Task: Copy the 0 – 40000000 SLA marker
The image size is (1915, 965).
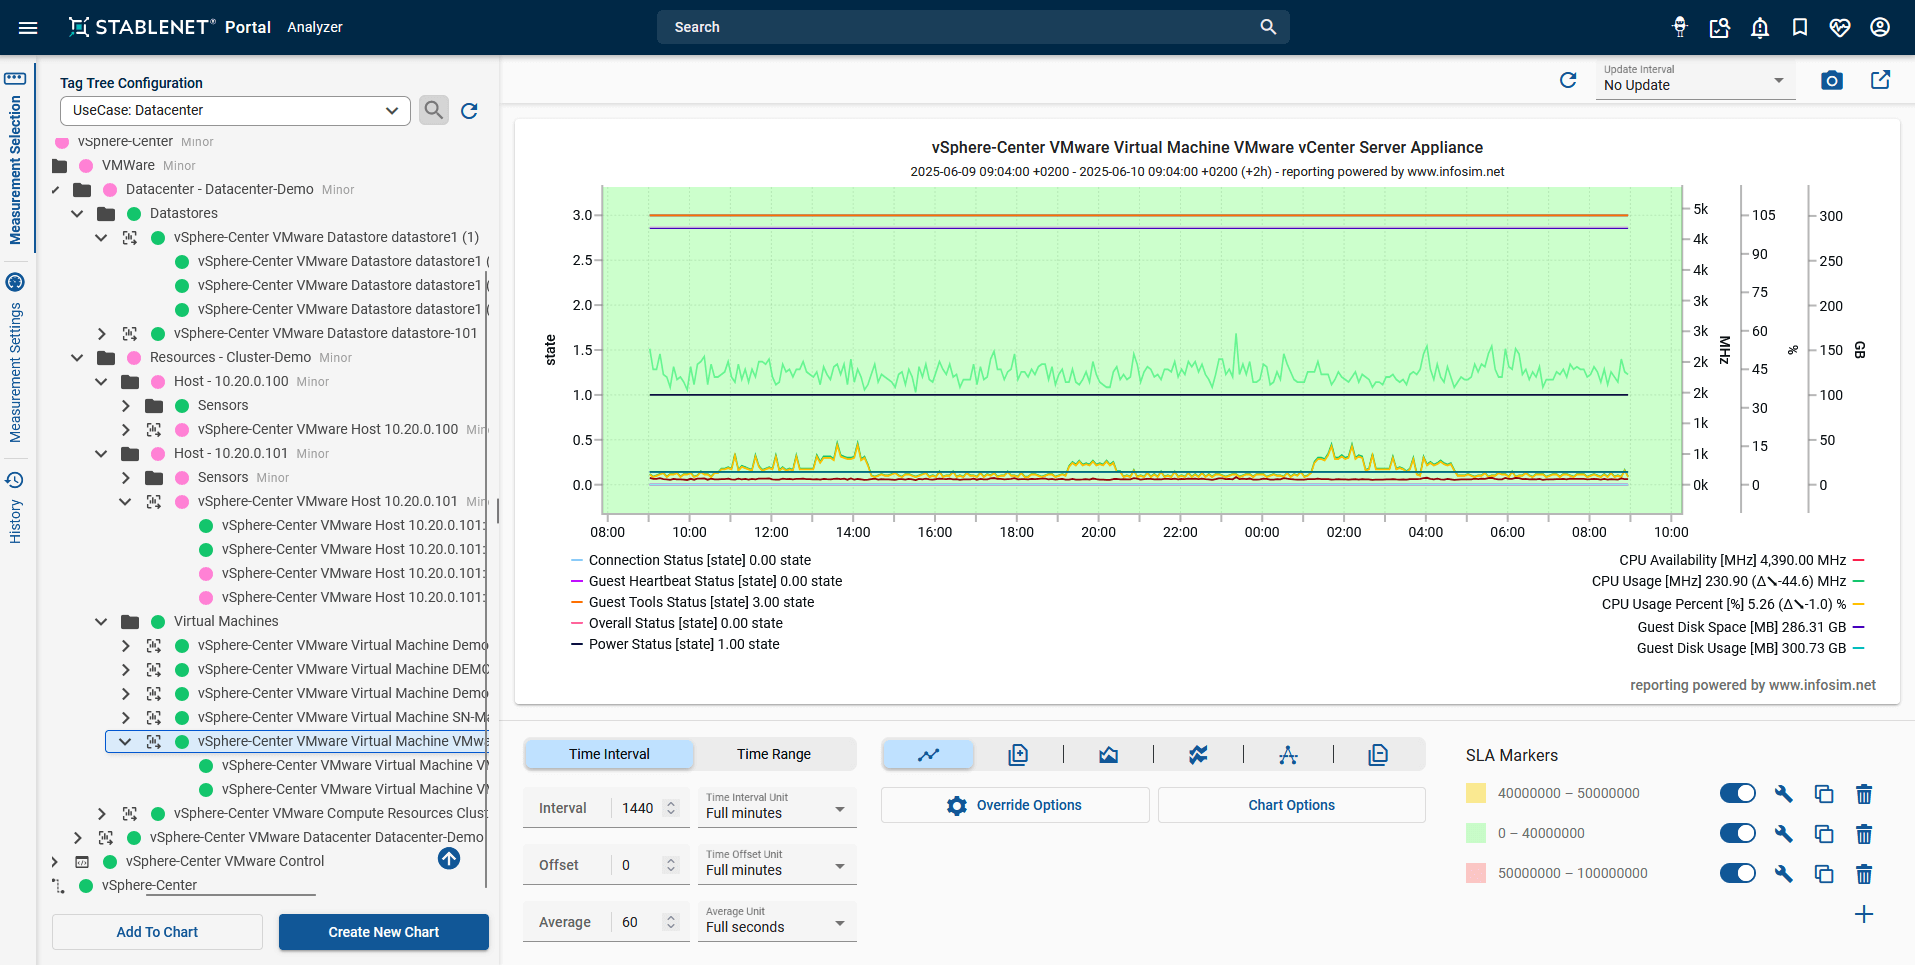Action: 1824,834
